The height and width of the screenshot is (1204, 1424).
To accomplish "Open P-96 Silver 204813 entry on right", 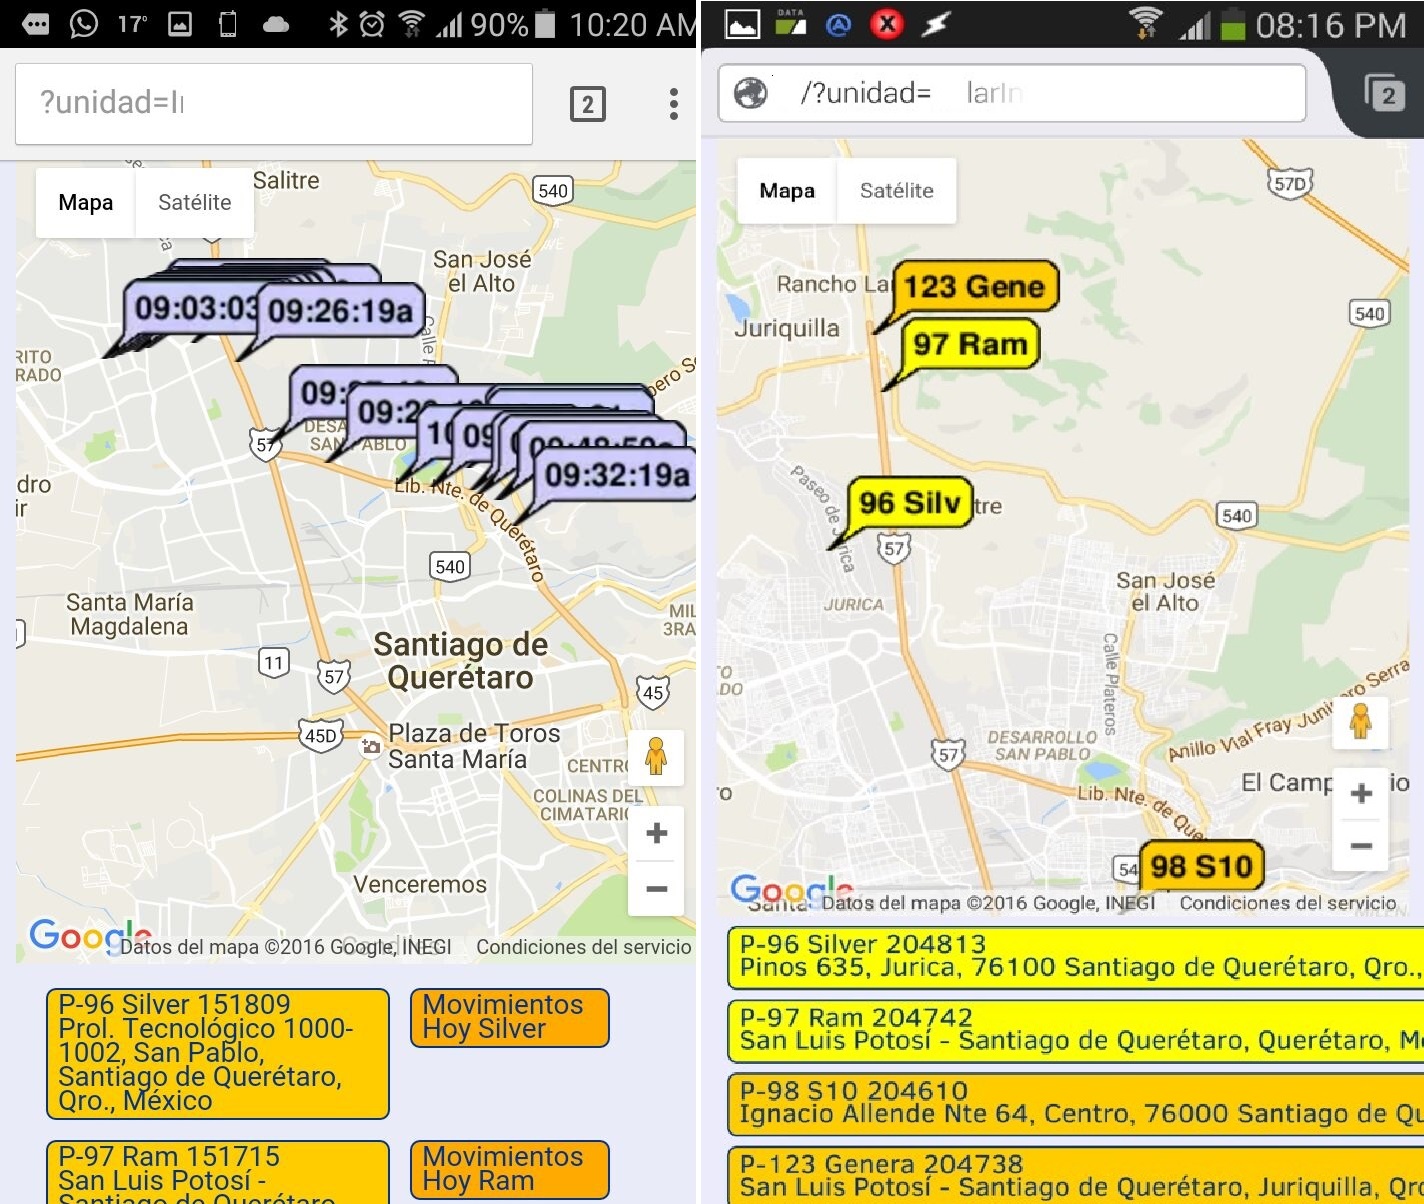I will point(1075,956).
